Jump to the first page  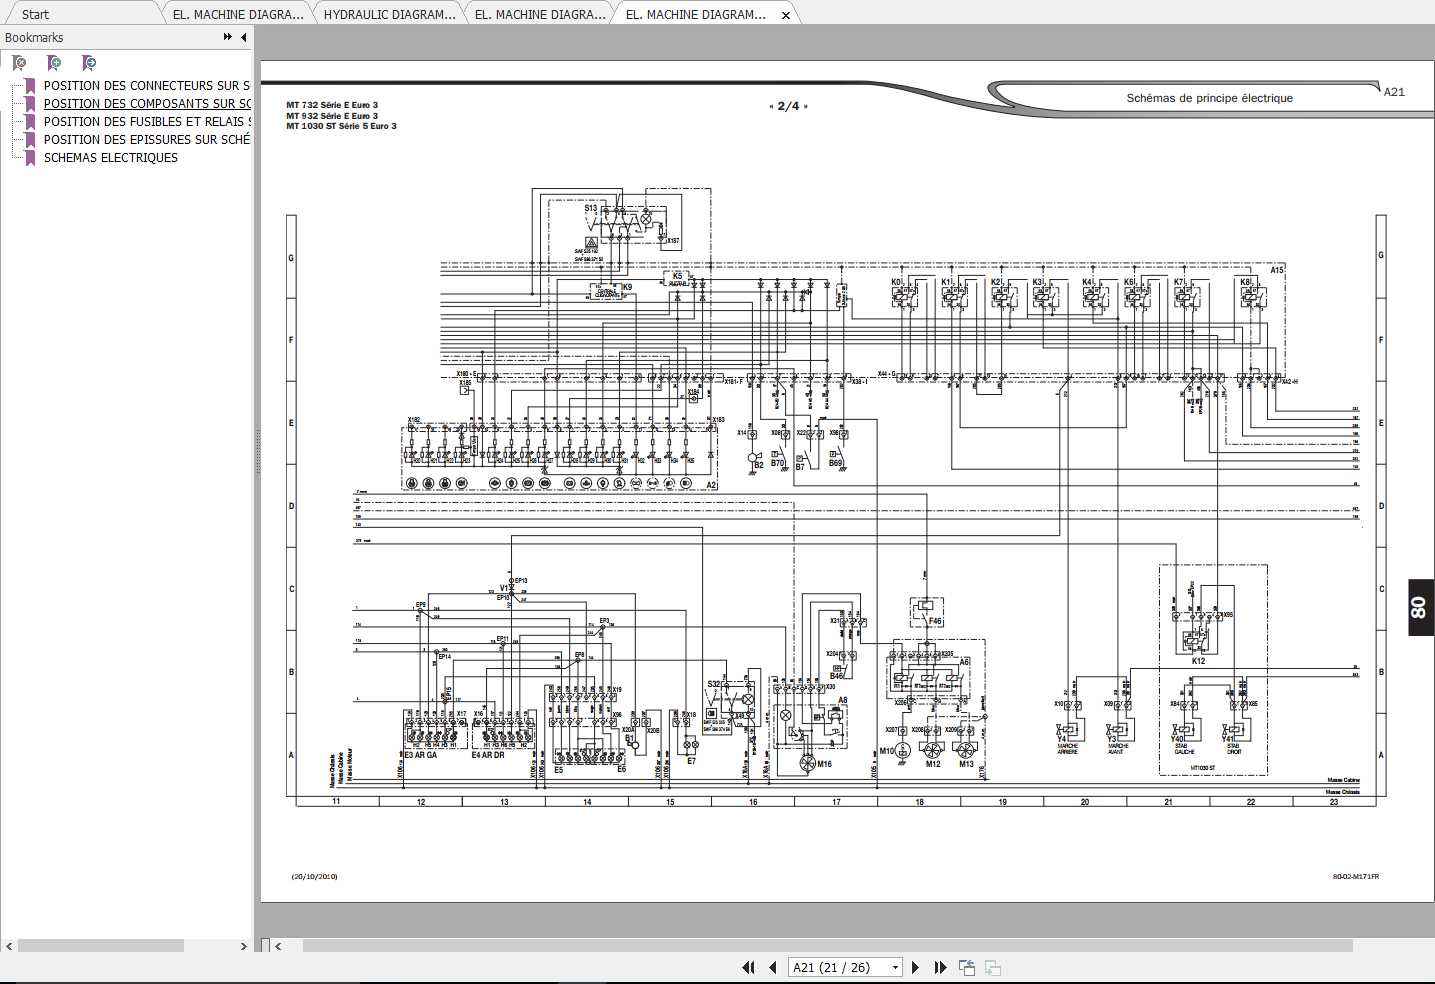[748, 967]
